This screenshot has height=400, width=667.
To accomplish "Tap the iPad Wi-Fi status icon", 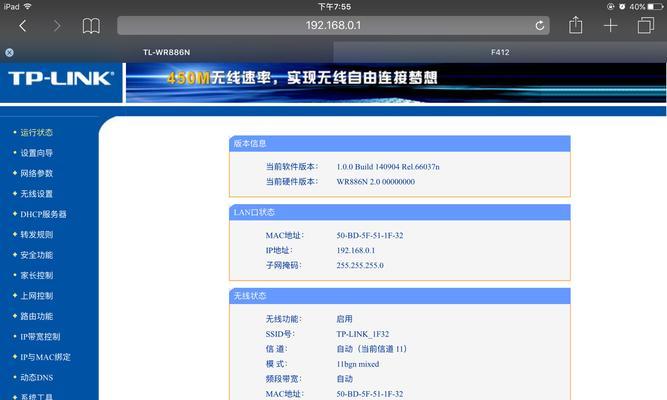I will tap(28, 6).
